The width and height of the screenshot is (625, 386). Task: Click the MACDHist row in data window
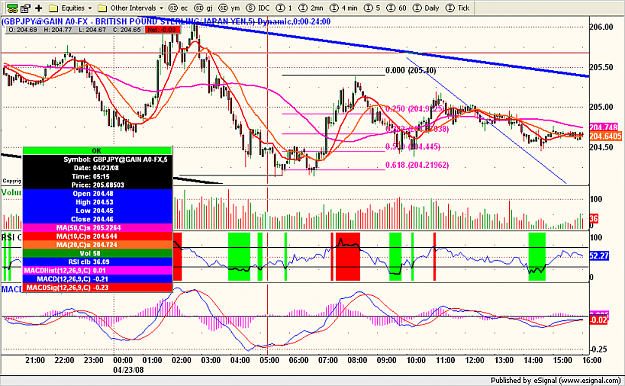pos(97,271)
